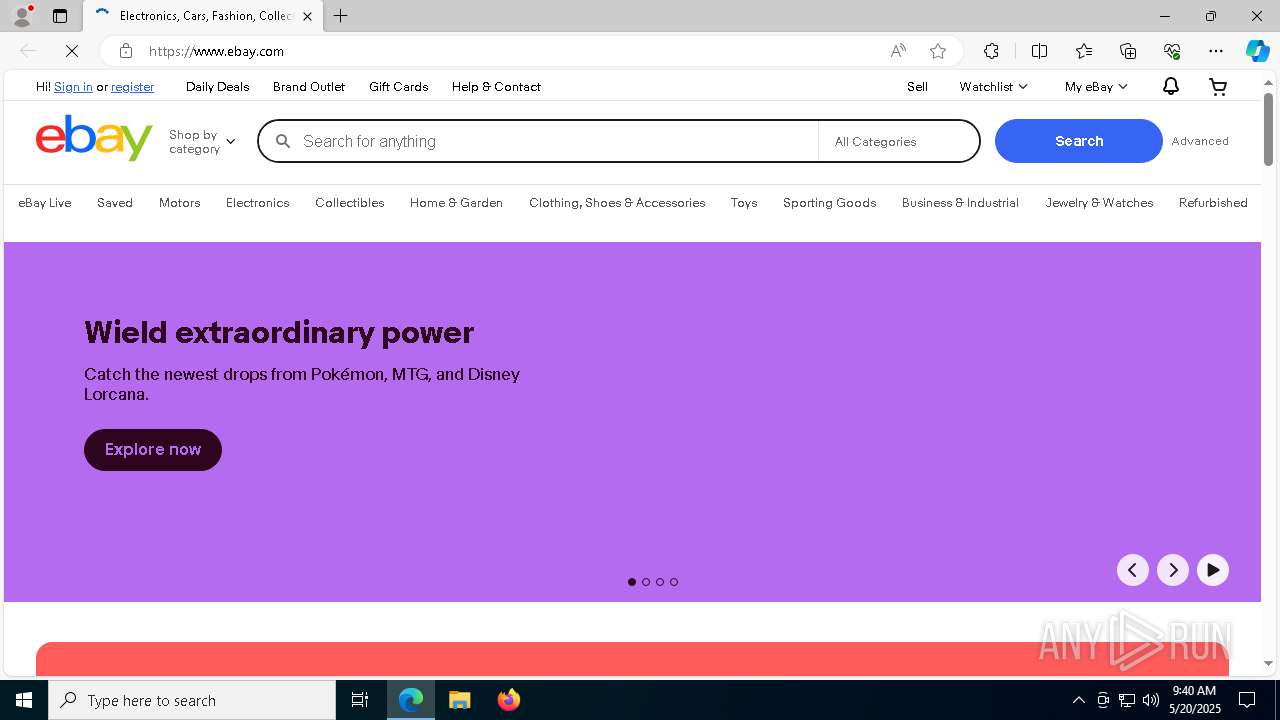The image size is (1280, 720).
Task: Open the Electronics category
Action: (258, 203)
